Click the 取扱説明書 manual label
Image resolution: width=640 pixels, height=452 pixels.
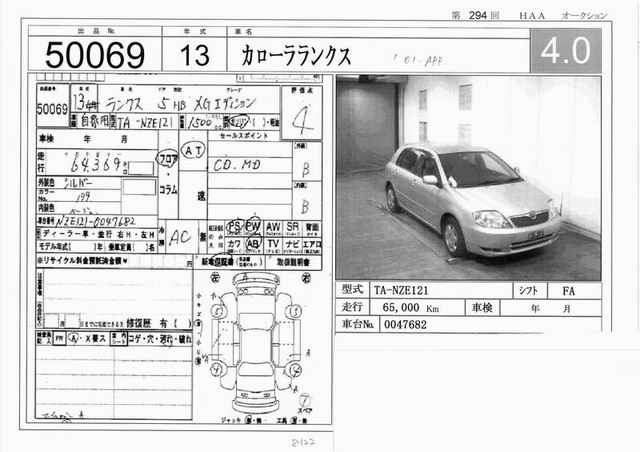[293, 262]
